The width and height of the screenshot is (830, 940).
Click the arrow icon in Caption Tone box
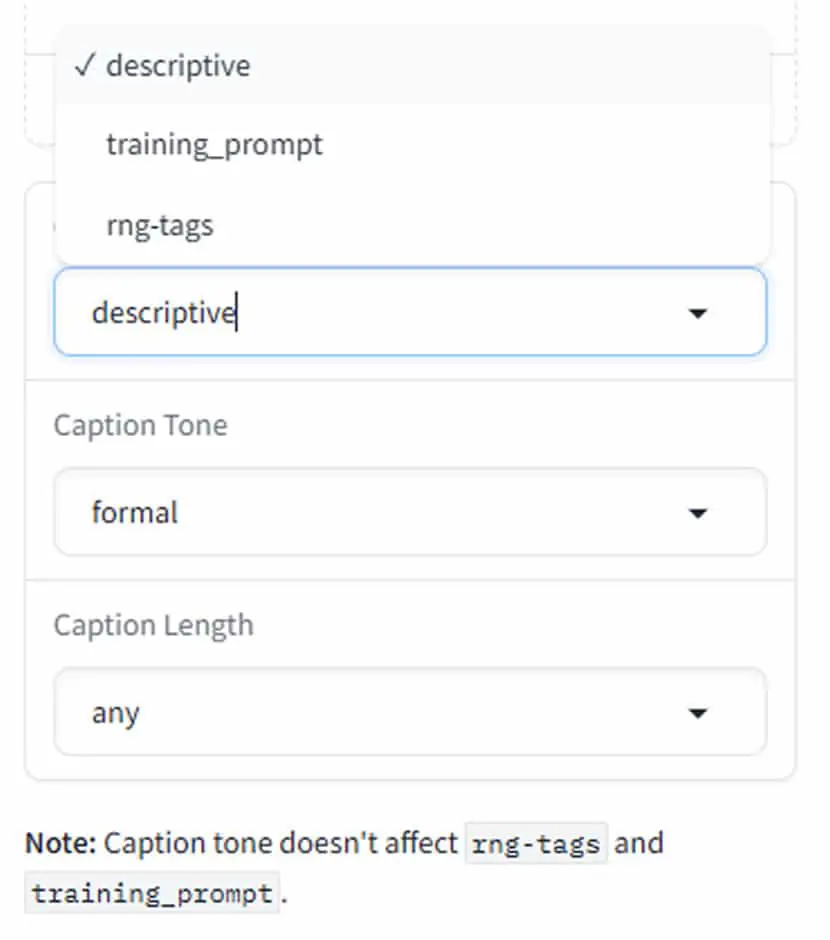tap(698, 513)
